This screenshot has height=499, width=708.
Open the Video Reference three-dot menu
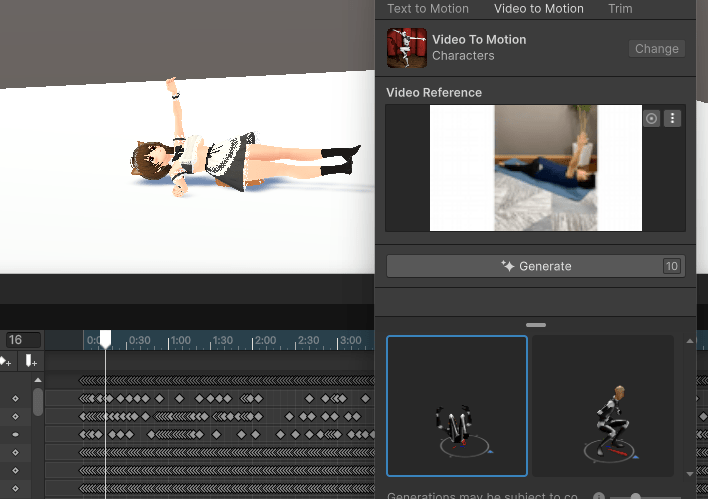click(673, 118)
